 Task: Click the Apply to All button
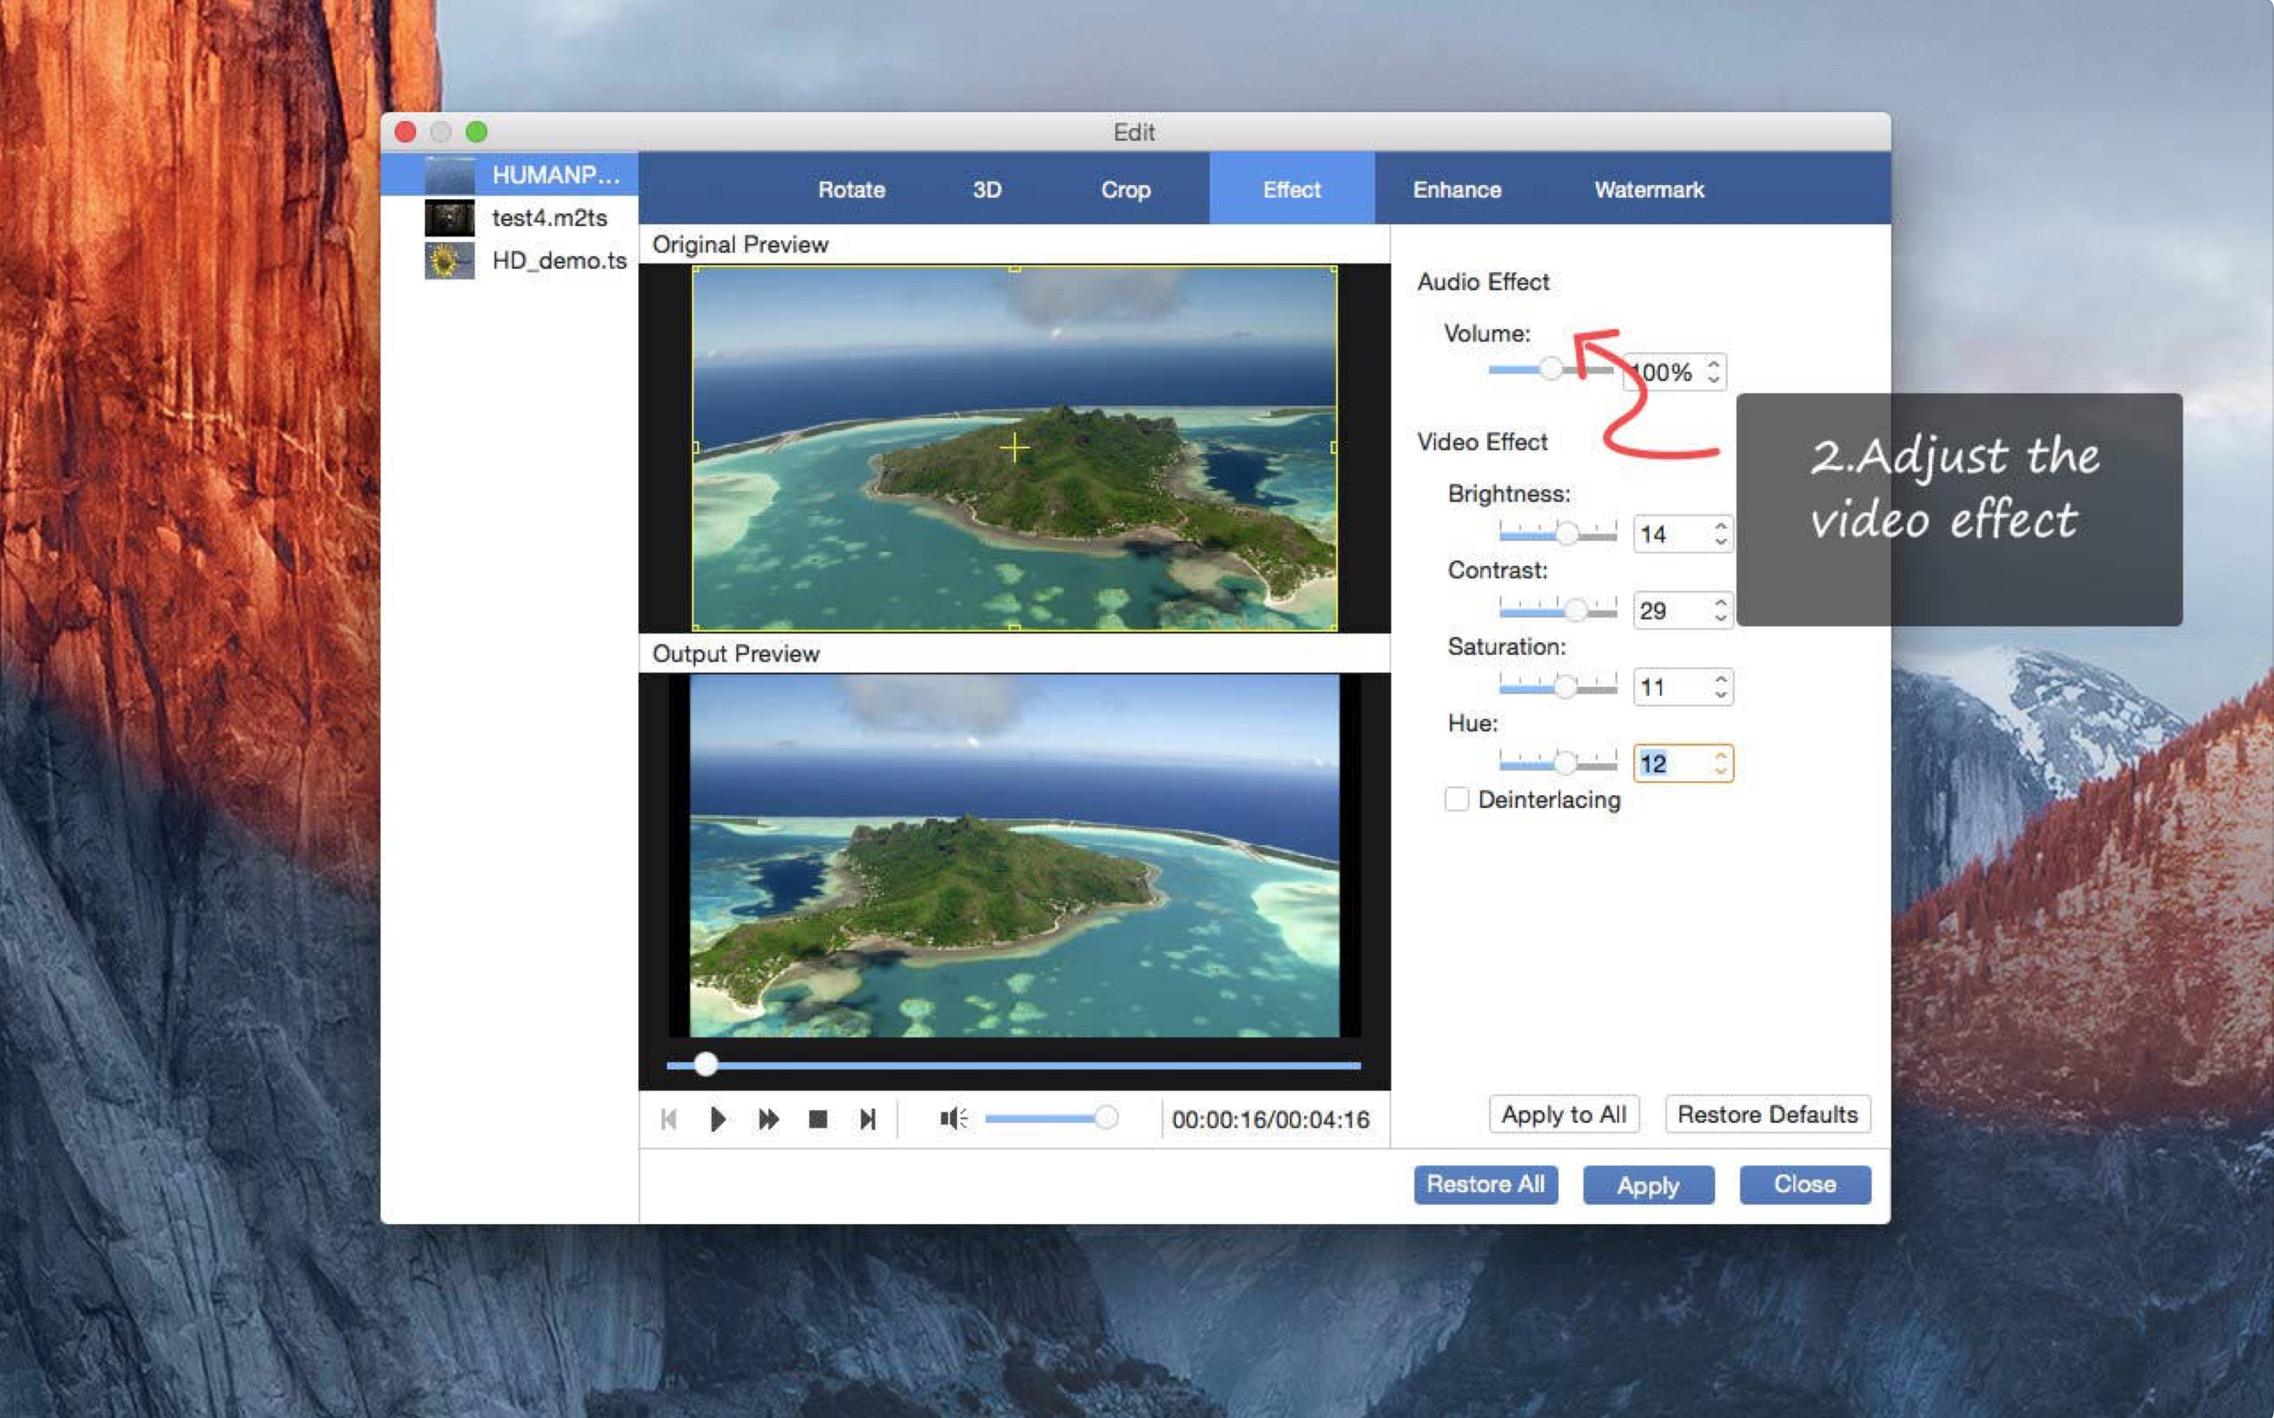1563,1114
